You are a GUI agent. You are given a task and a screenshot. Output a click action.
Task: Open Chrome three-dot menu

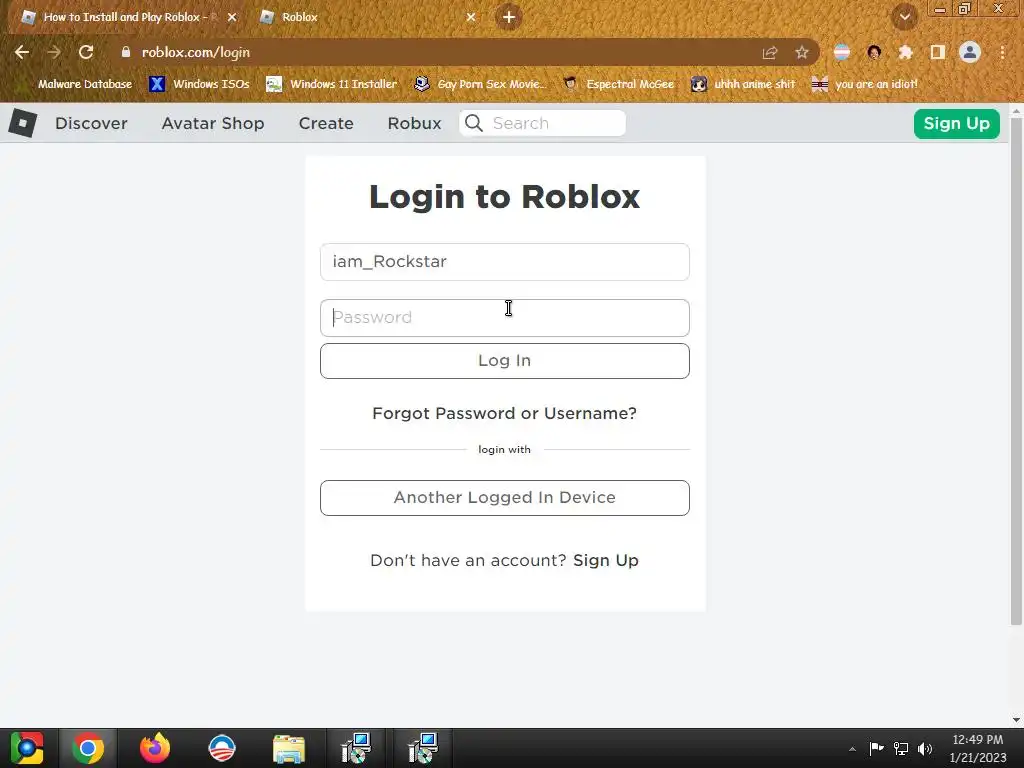(x=1002, y=52)
